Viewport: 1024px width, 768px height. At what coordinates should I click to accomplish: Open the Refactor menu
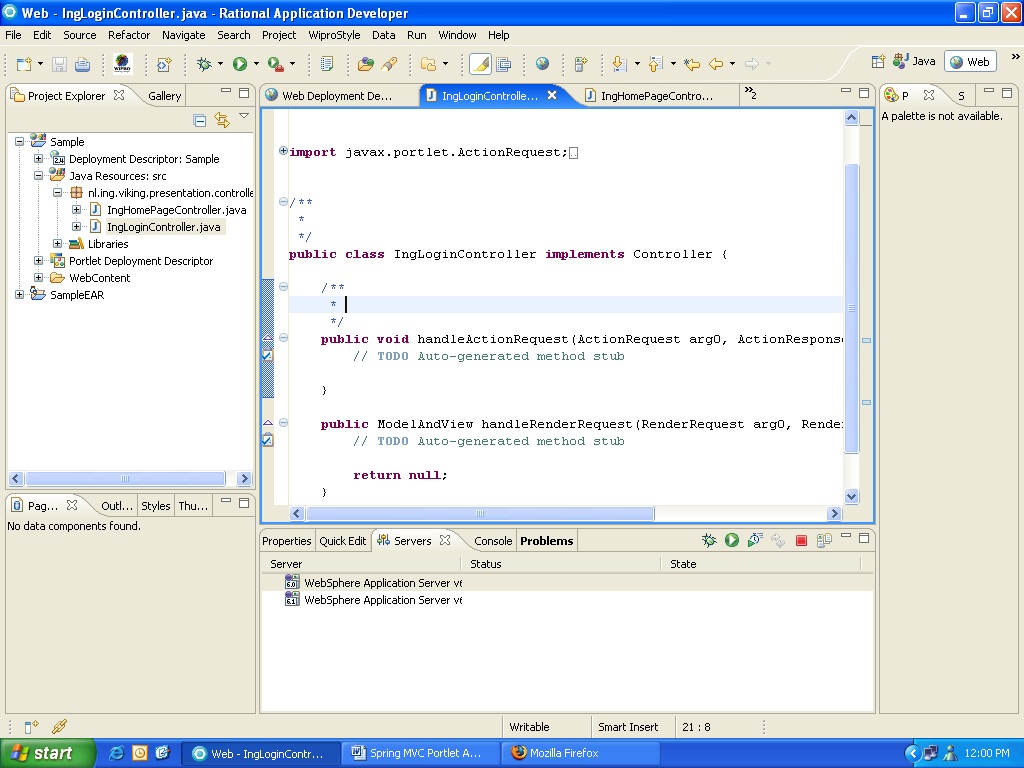128,35
